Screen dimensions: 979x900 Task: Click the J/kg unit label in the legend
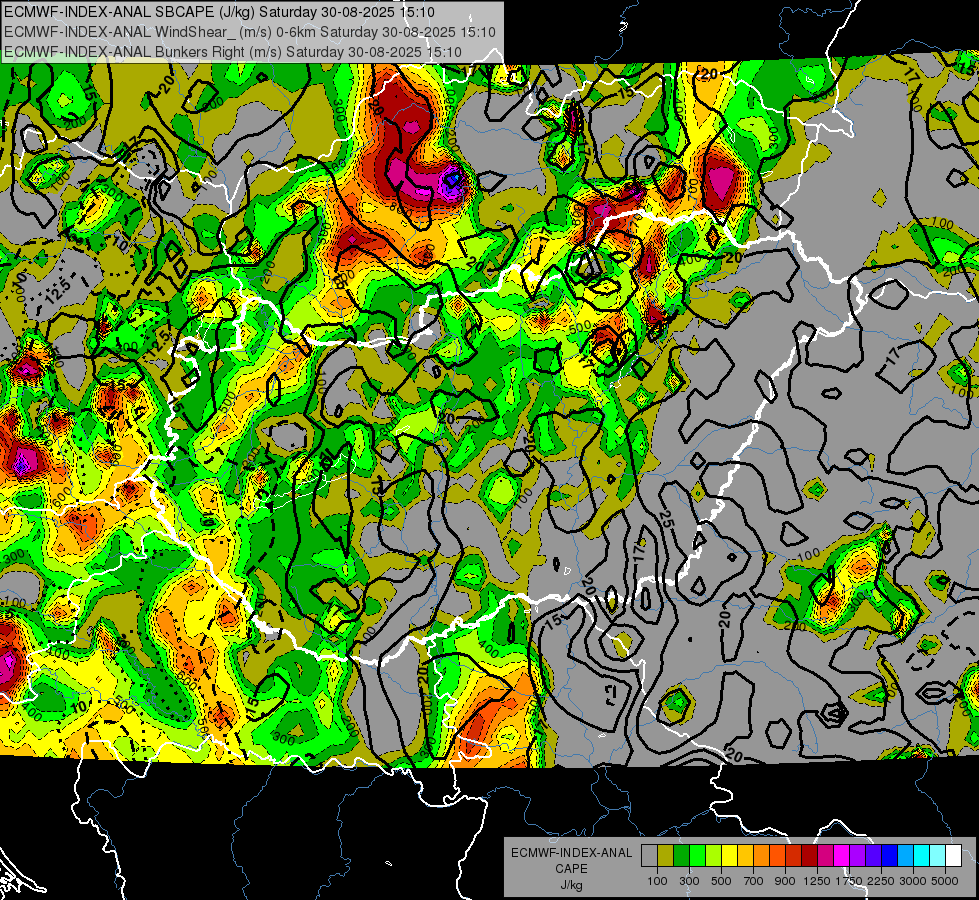click(x=571, y=885)
